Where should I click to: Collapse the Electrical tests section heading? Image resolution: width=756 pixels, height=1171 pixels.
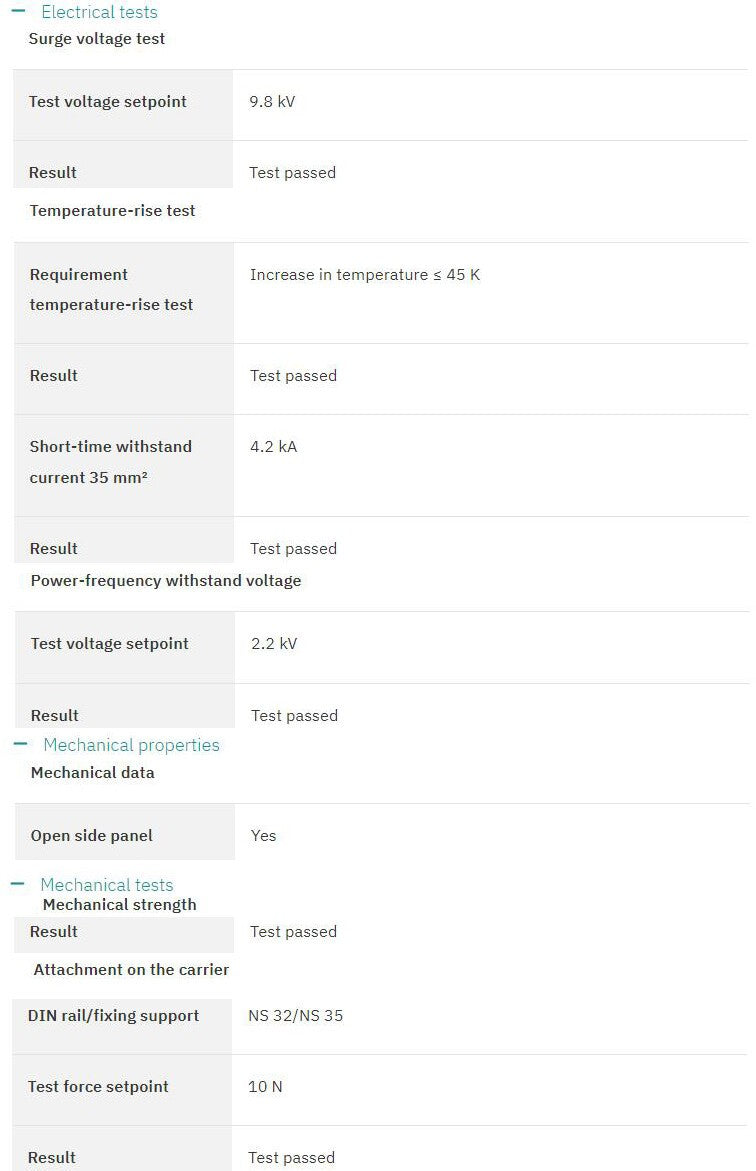[x=99, y=12]
